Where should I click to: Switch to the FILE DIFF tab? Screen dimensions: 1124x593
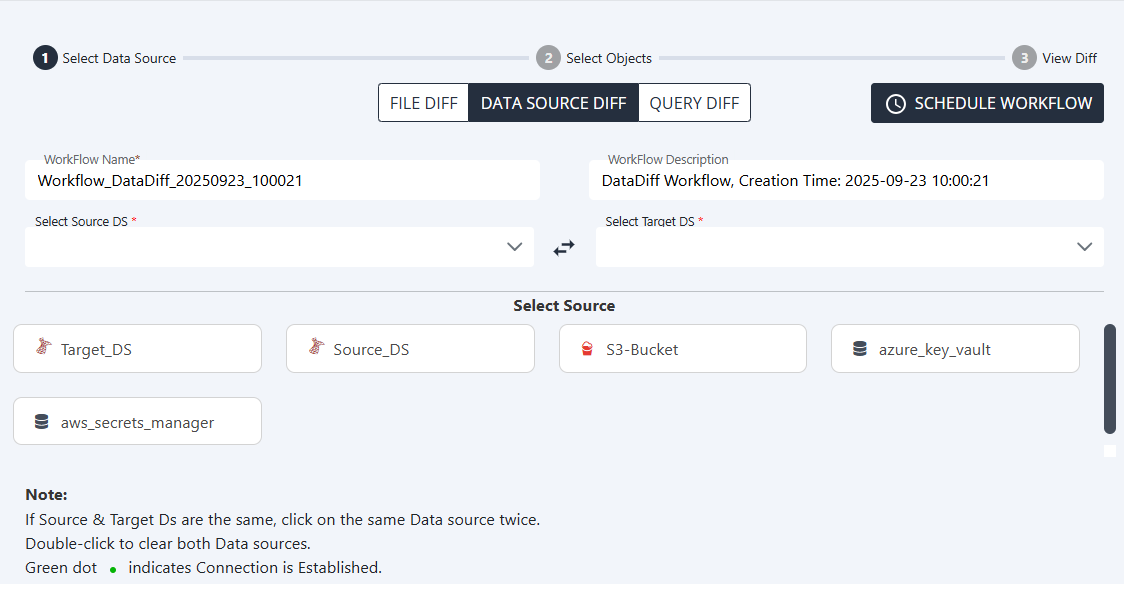(423, 103)
